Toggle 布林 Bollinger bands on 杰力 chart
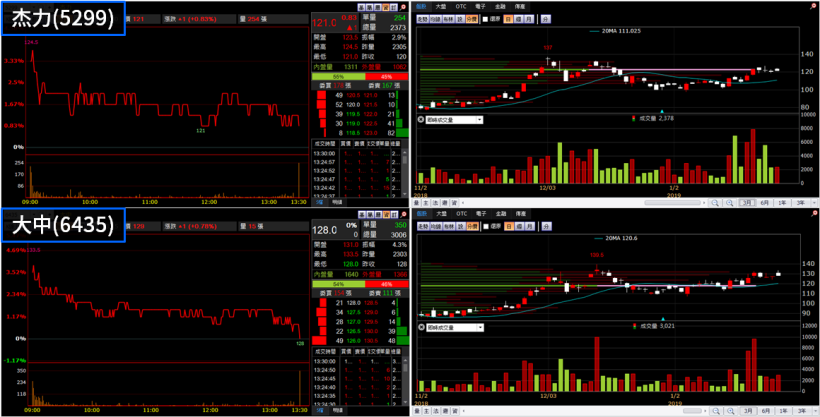This screenshot has height=417, width=820. pos(449,19)
